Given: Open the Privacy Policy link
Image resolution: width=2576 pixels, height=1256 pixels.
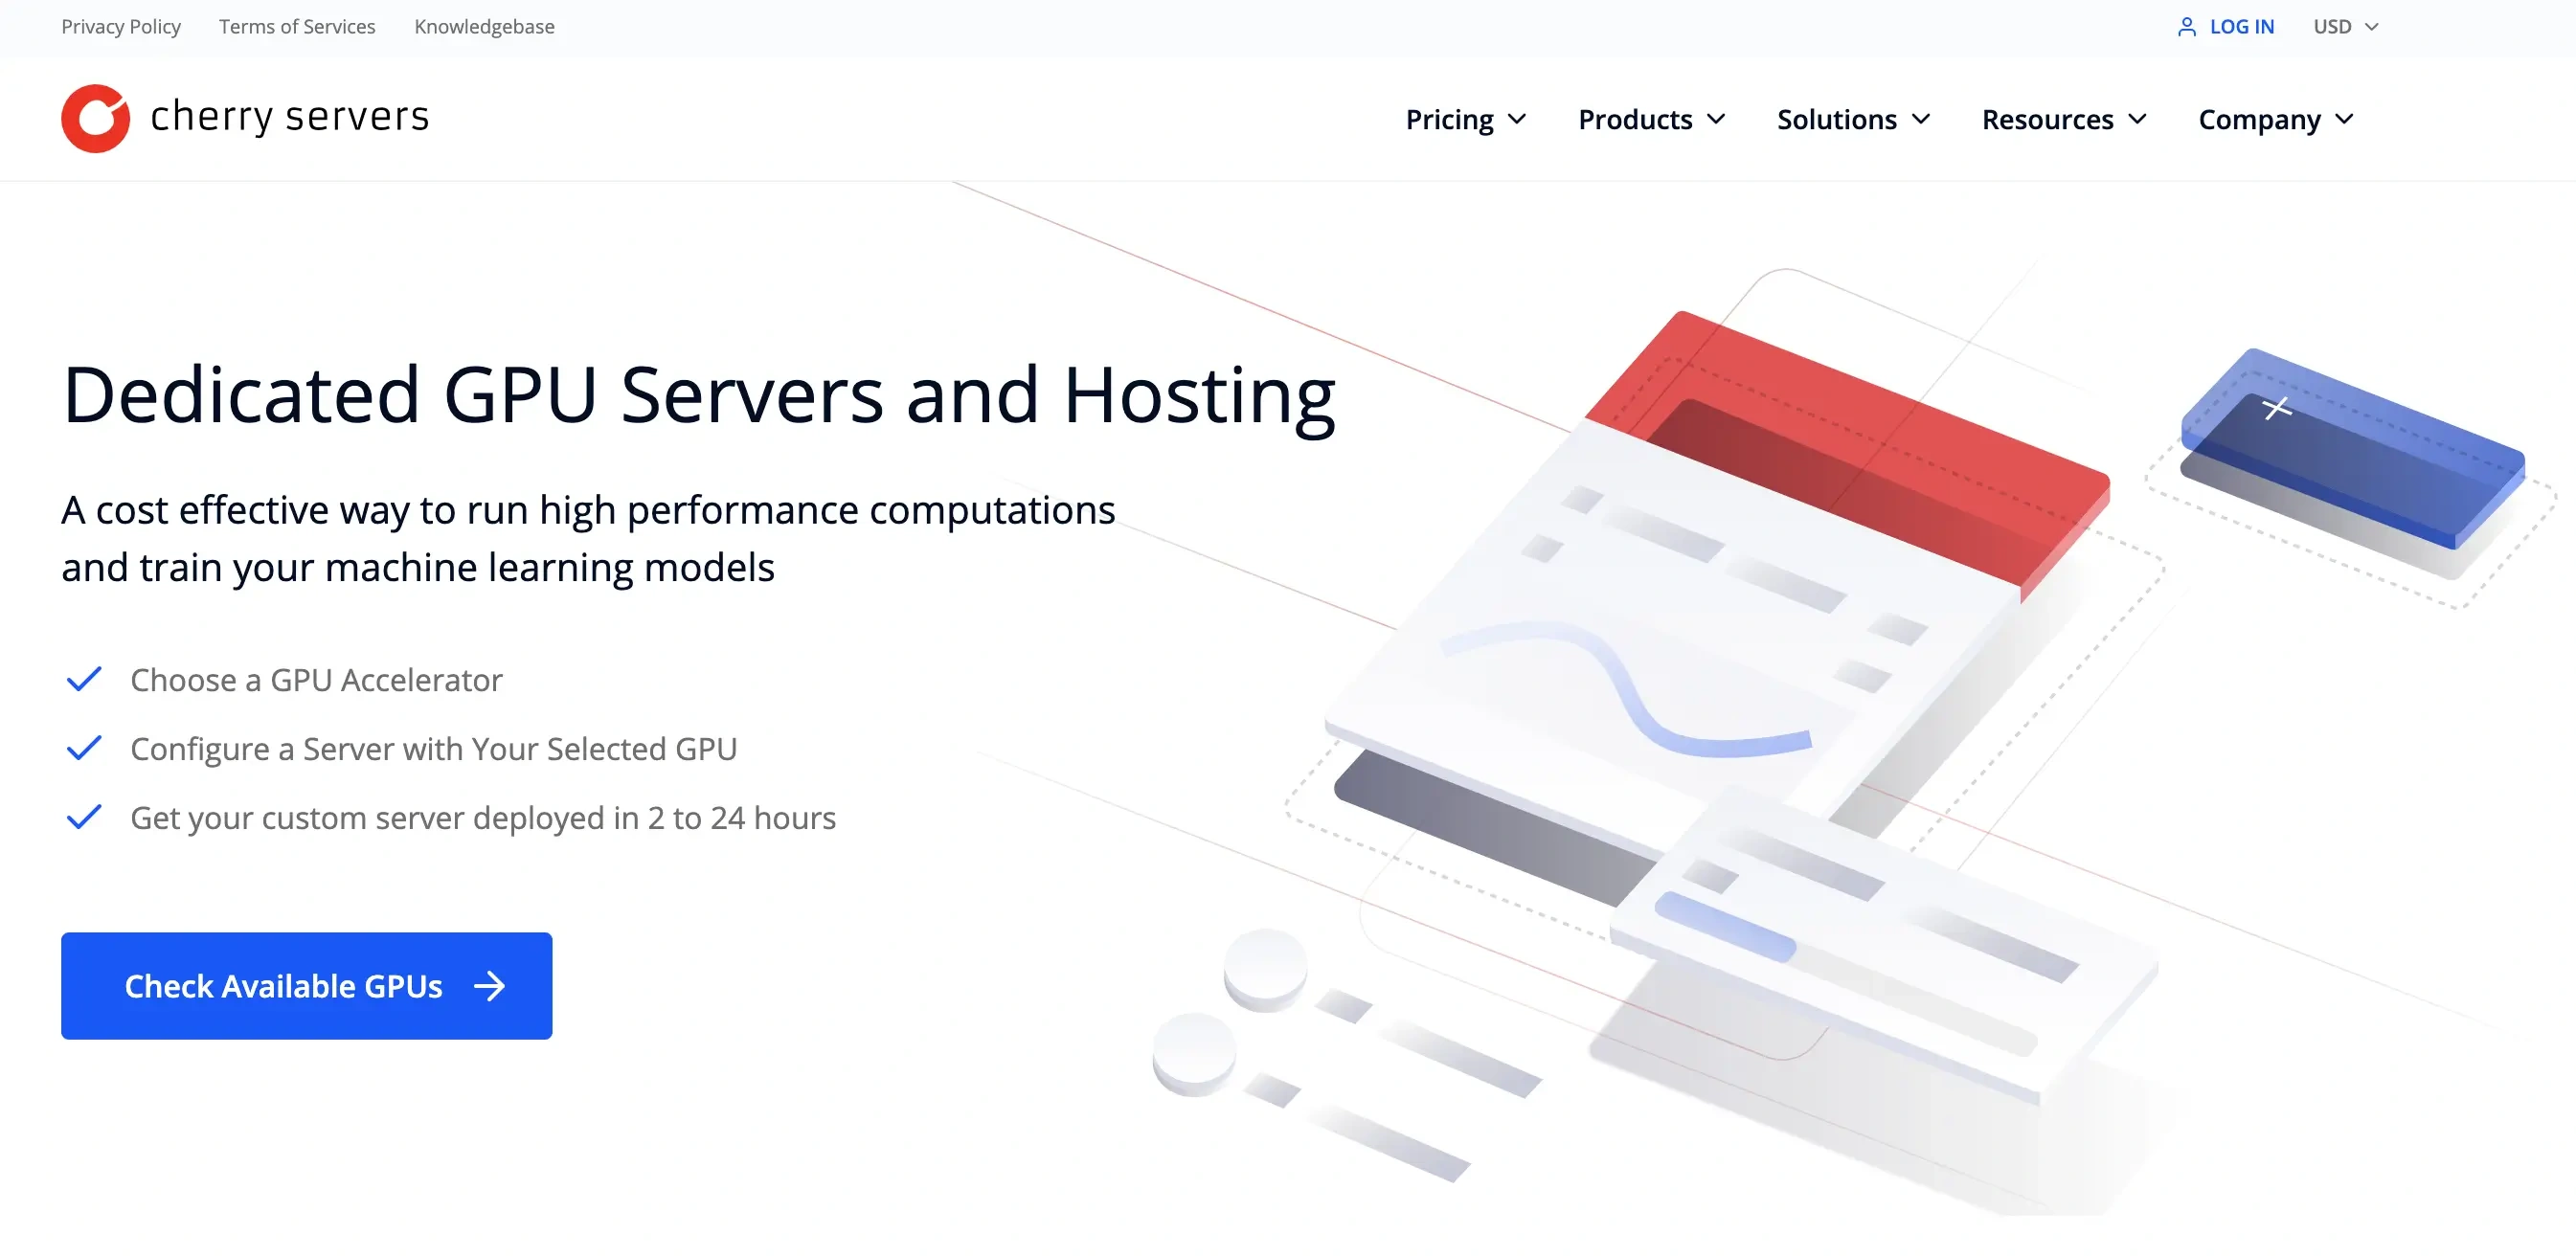Looking at the screenshot, I should click(x=121, y=27).
